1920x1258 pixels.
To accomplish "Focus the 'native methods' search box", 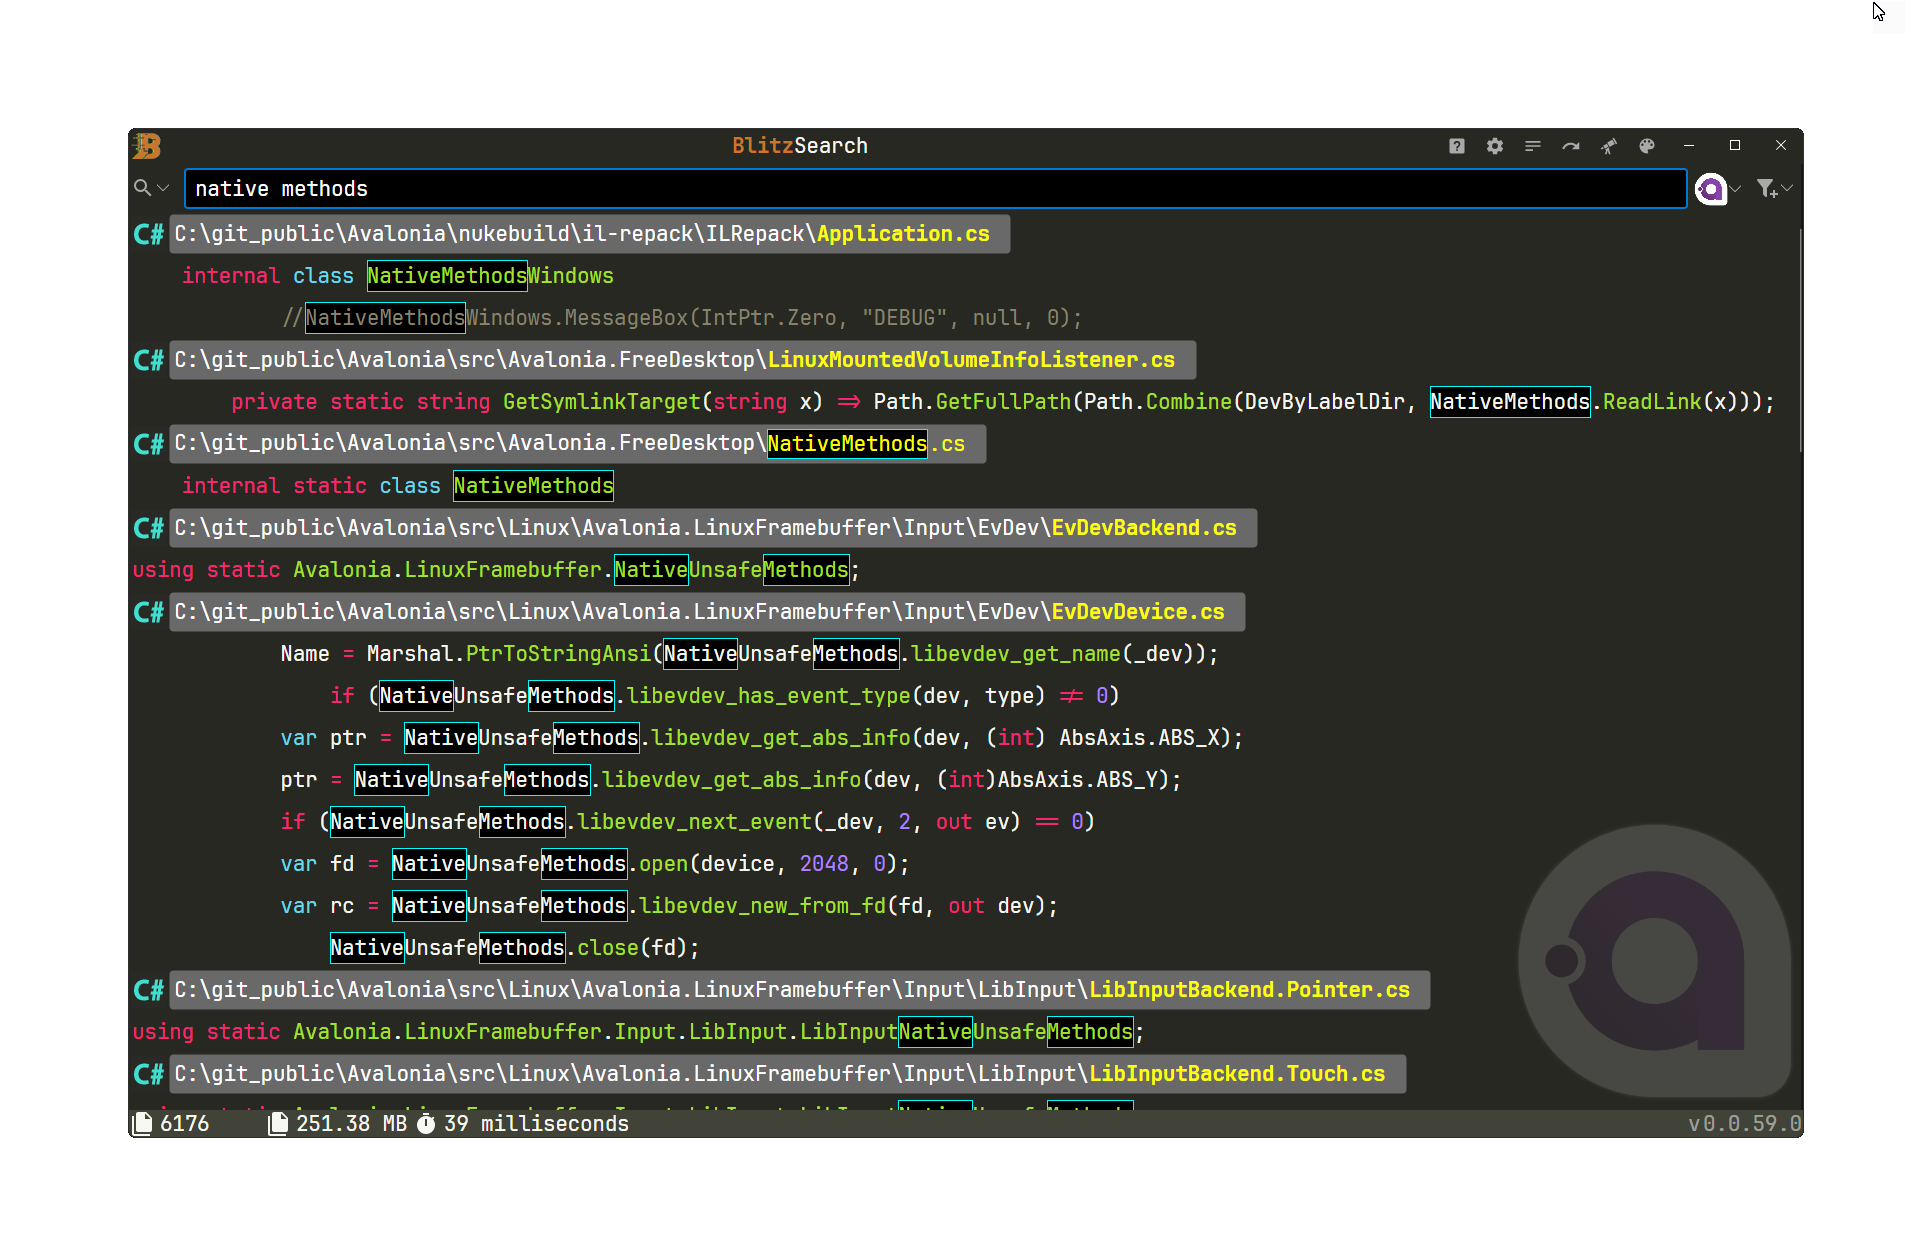I will coord(935,188).
